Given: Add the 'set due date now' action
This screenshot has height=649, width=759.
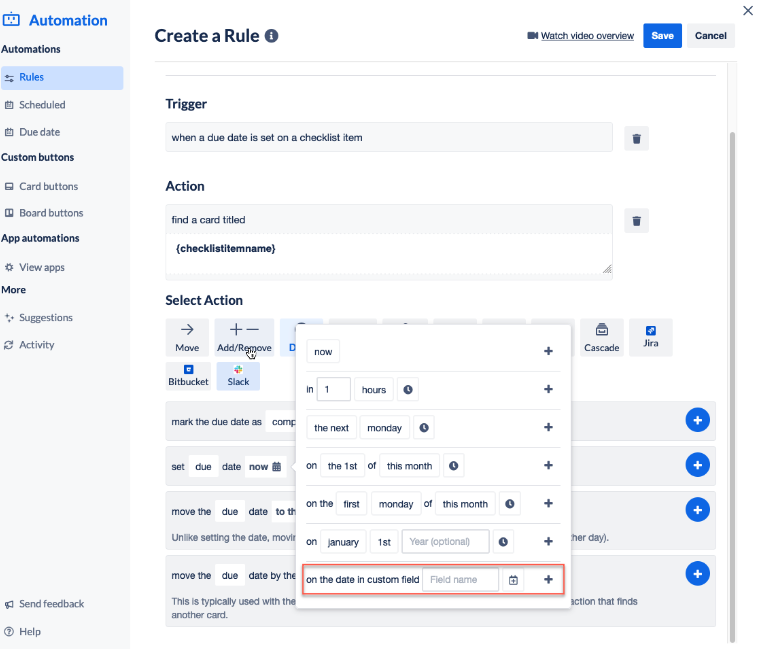Looking at the screenshot, I should [x=698, y=465].
